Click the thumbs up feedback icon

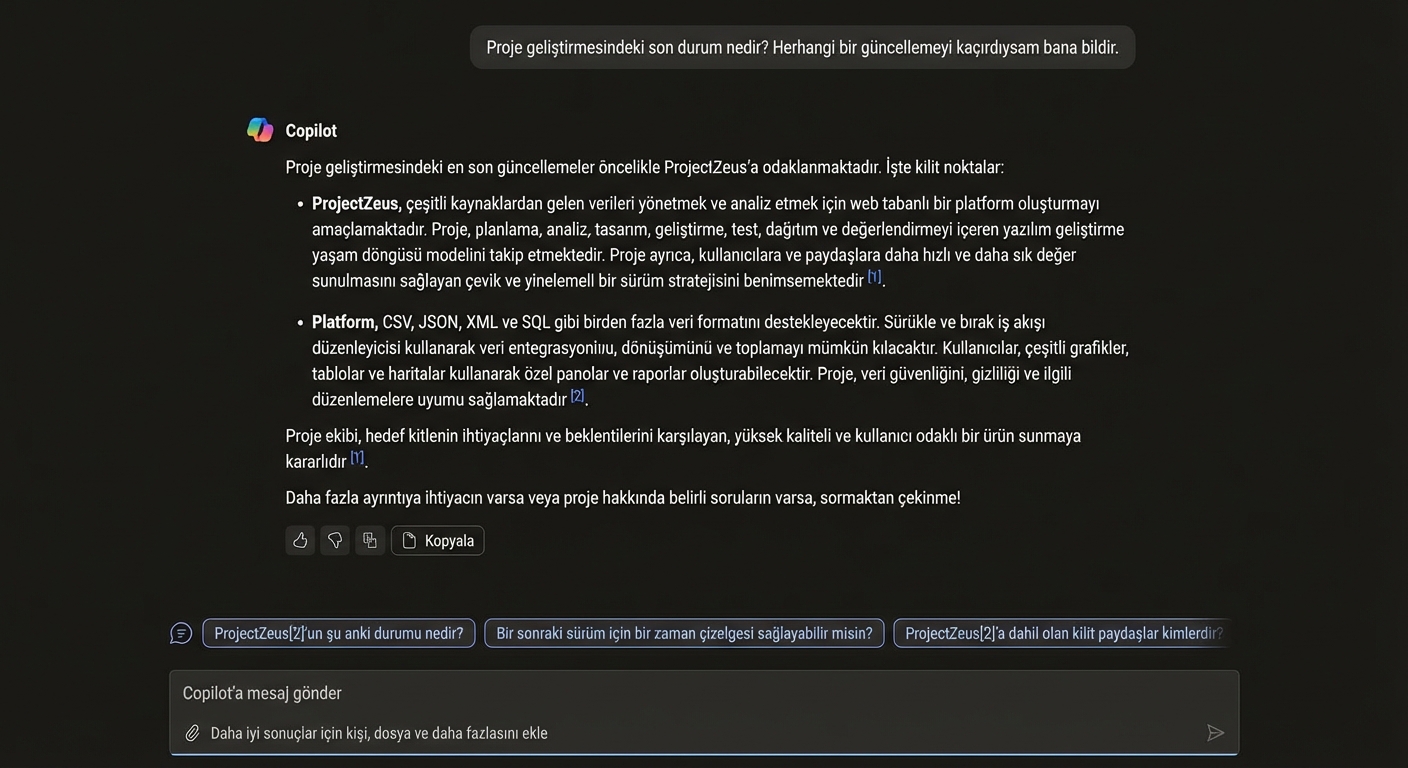pyautogui.click(x=300, y=541)
